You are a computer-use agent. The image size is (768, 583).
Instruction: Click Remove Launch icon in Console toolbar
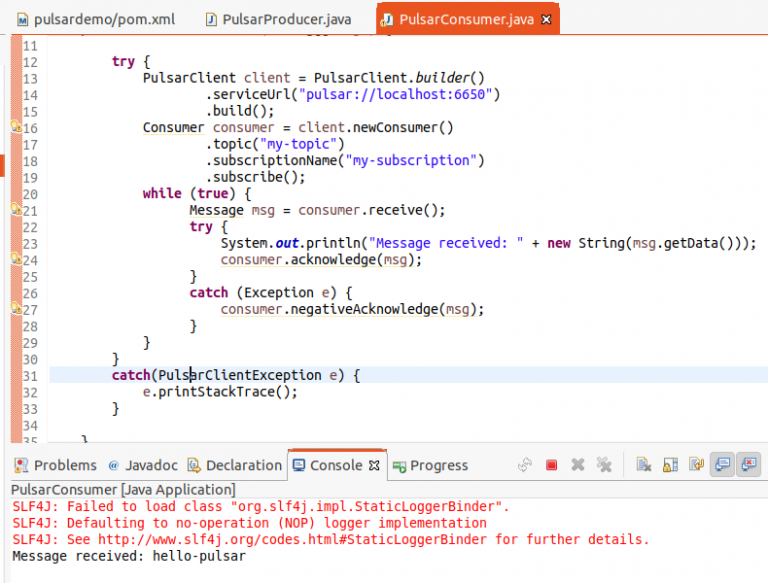[x=578, y=465]
